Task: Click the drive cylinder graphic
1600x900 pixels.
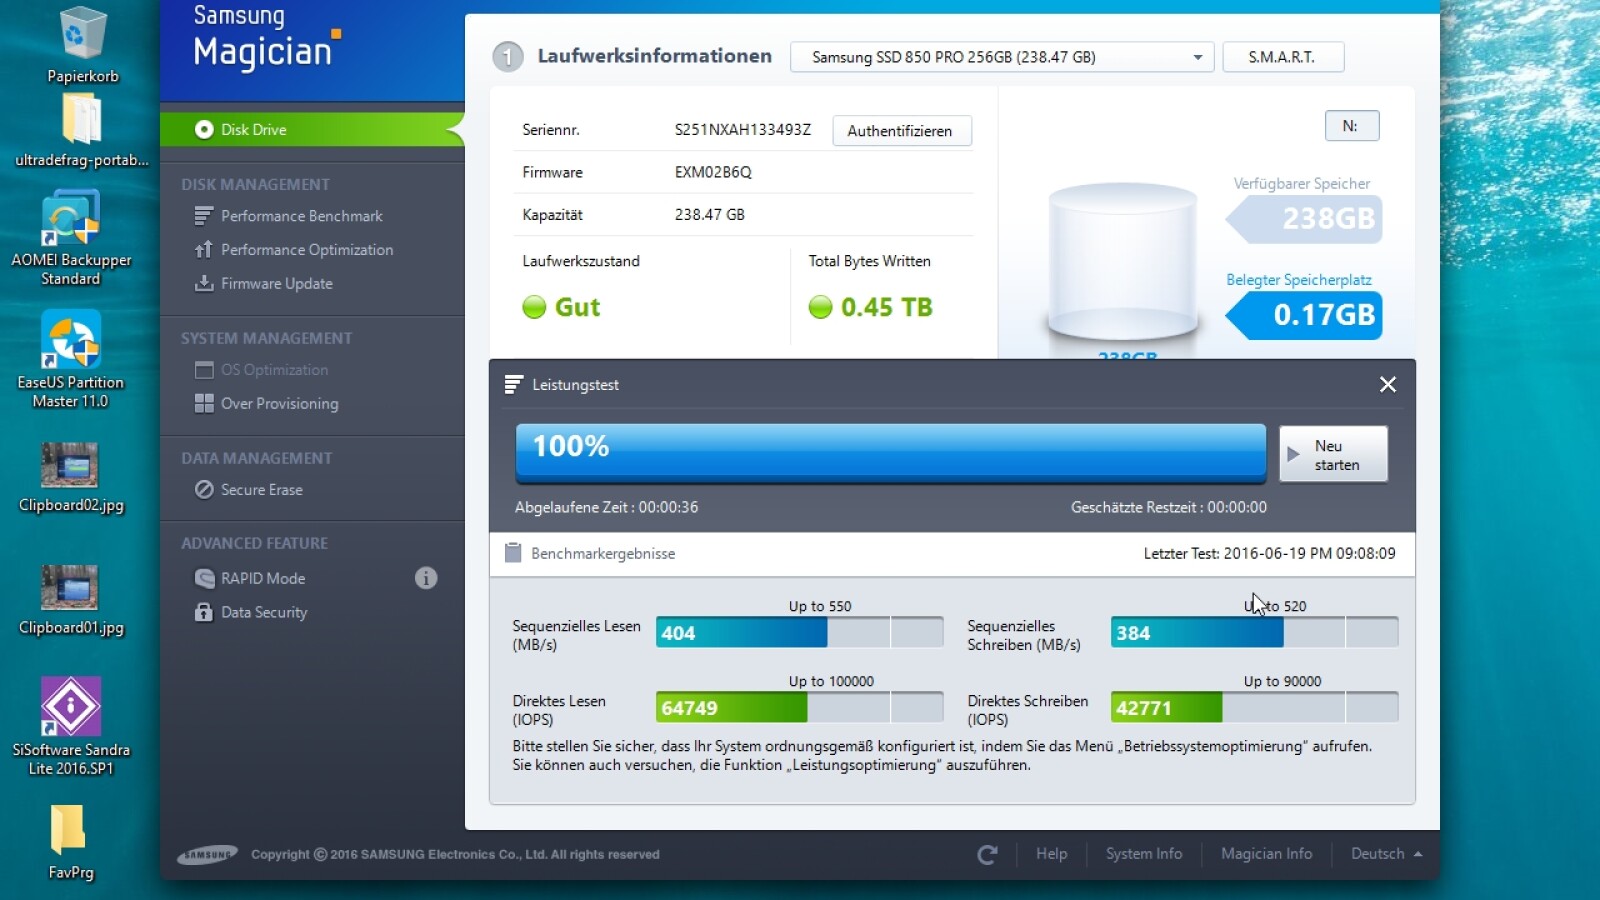Action: point(1122,261)
